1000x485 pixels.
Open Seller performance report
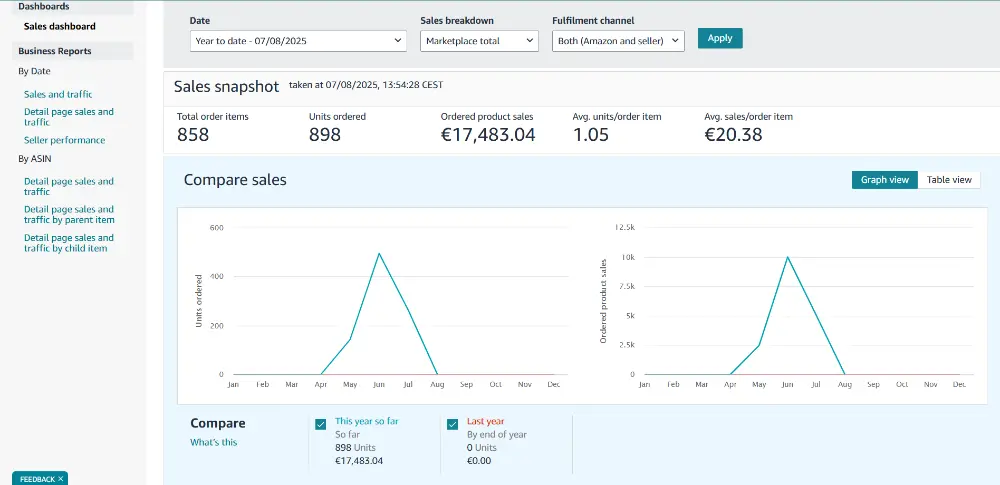(64, 140)
